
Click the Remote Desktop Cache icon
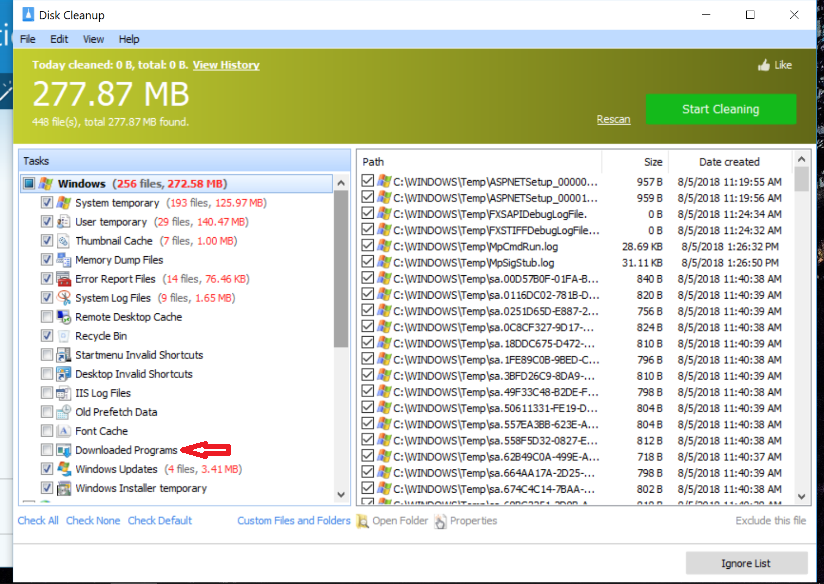click(64, 317)
